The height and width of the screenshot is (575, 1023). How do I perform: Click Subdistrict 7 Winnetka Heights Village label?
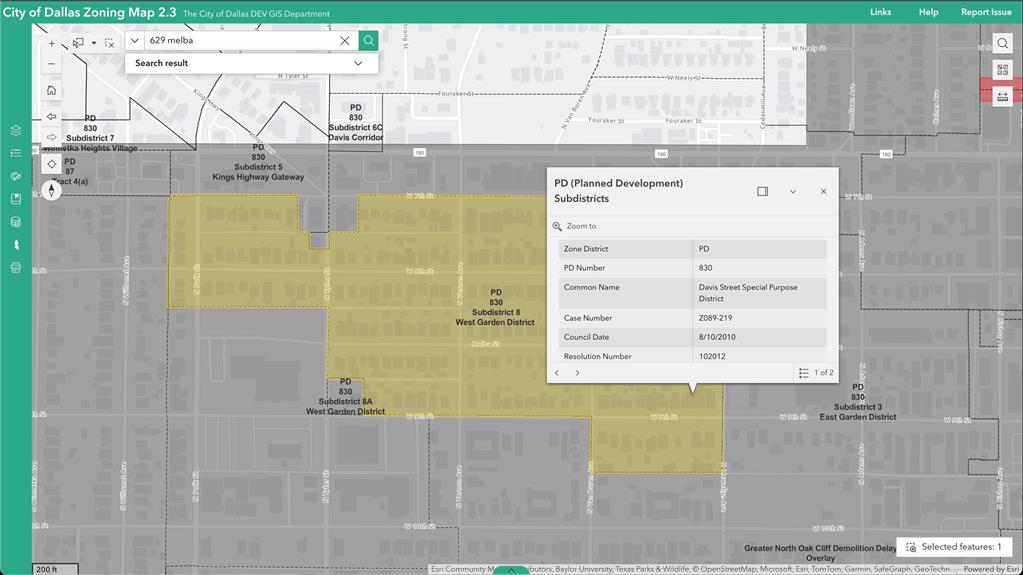[x=90, y=134]
